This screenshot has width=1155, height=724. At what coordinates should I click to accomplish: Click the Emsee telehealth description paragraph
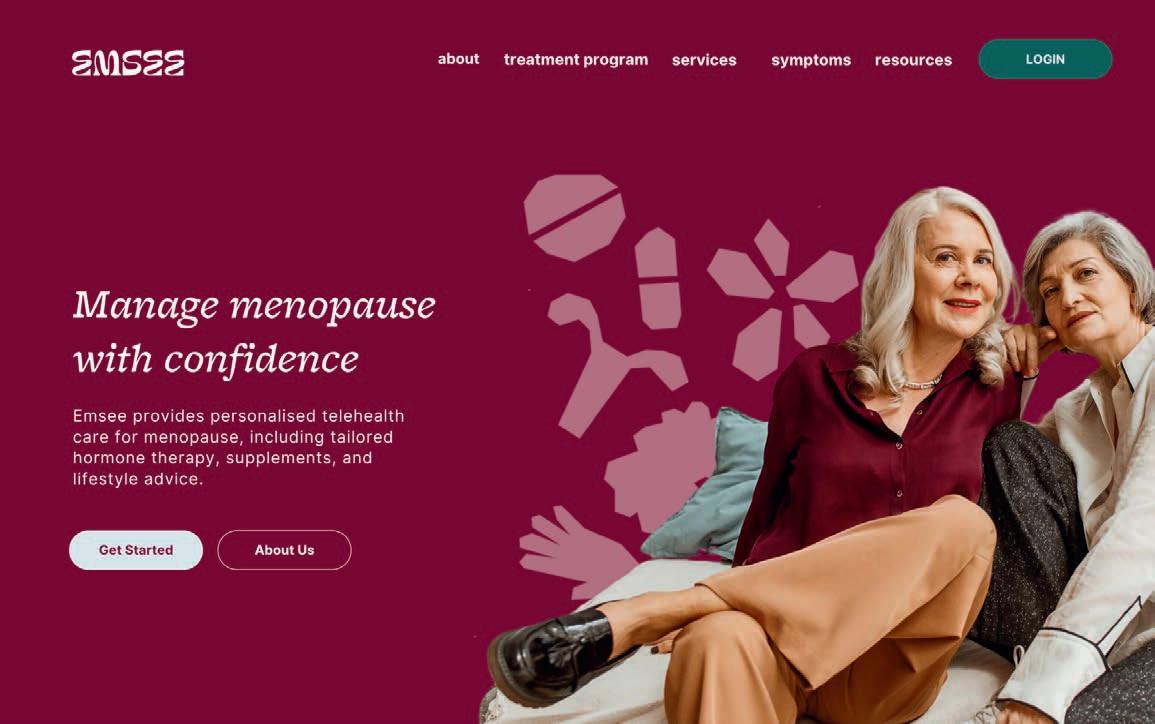click(x=239, y=447)
